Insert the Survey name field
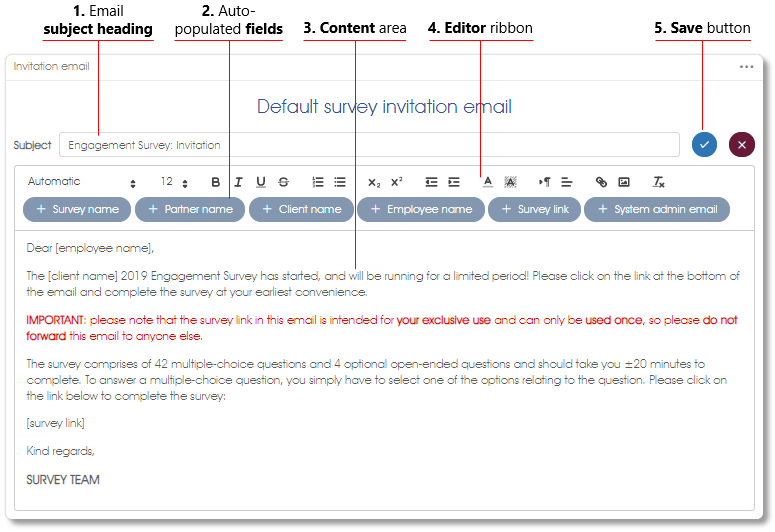Image resolution: width=775 pixels, height=532 pixels. (77, 210)
